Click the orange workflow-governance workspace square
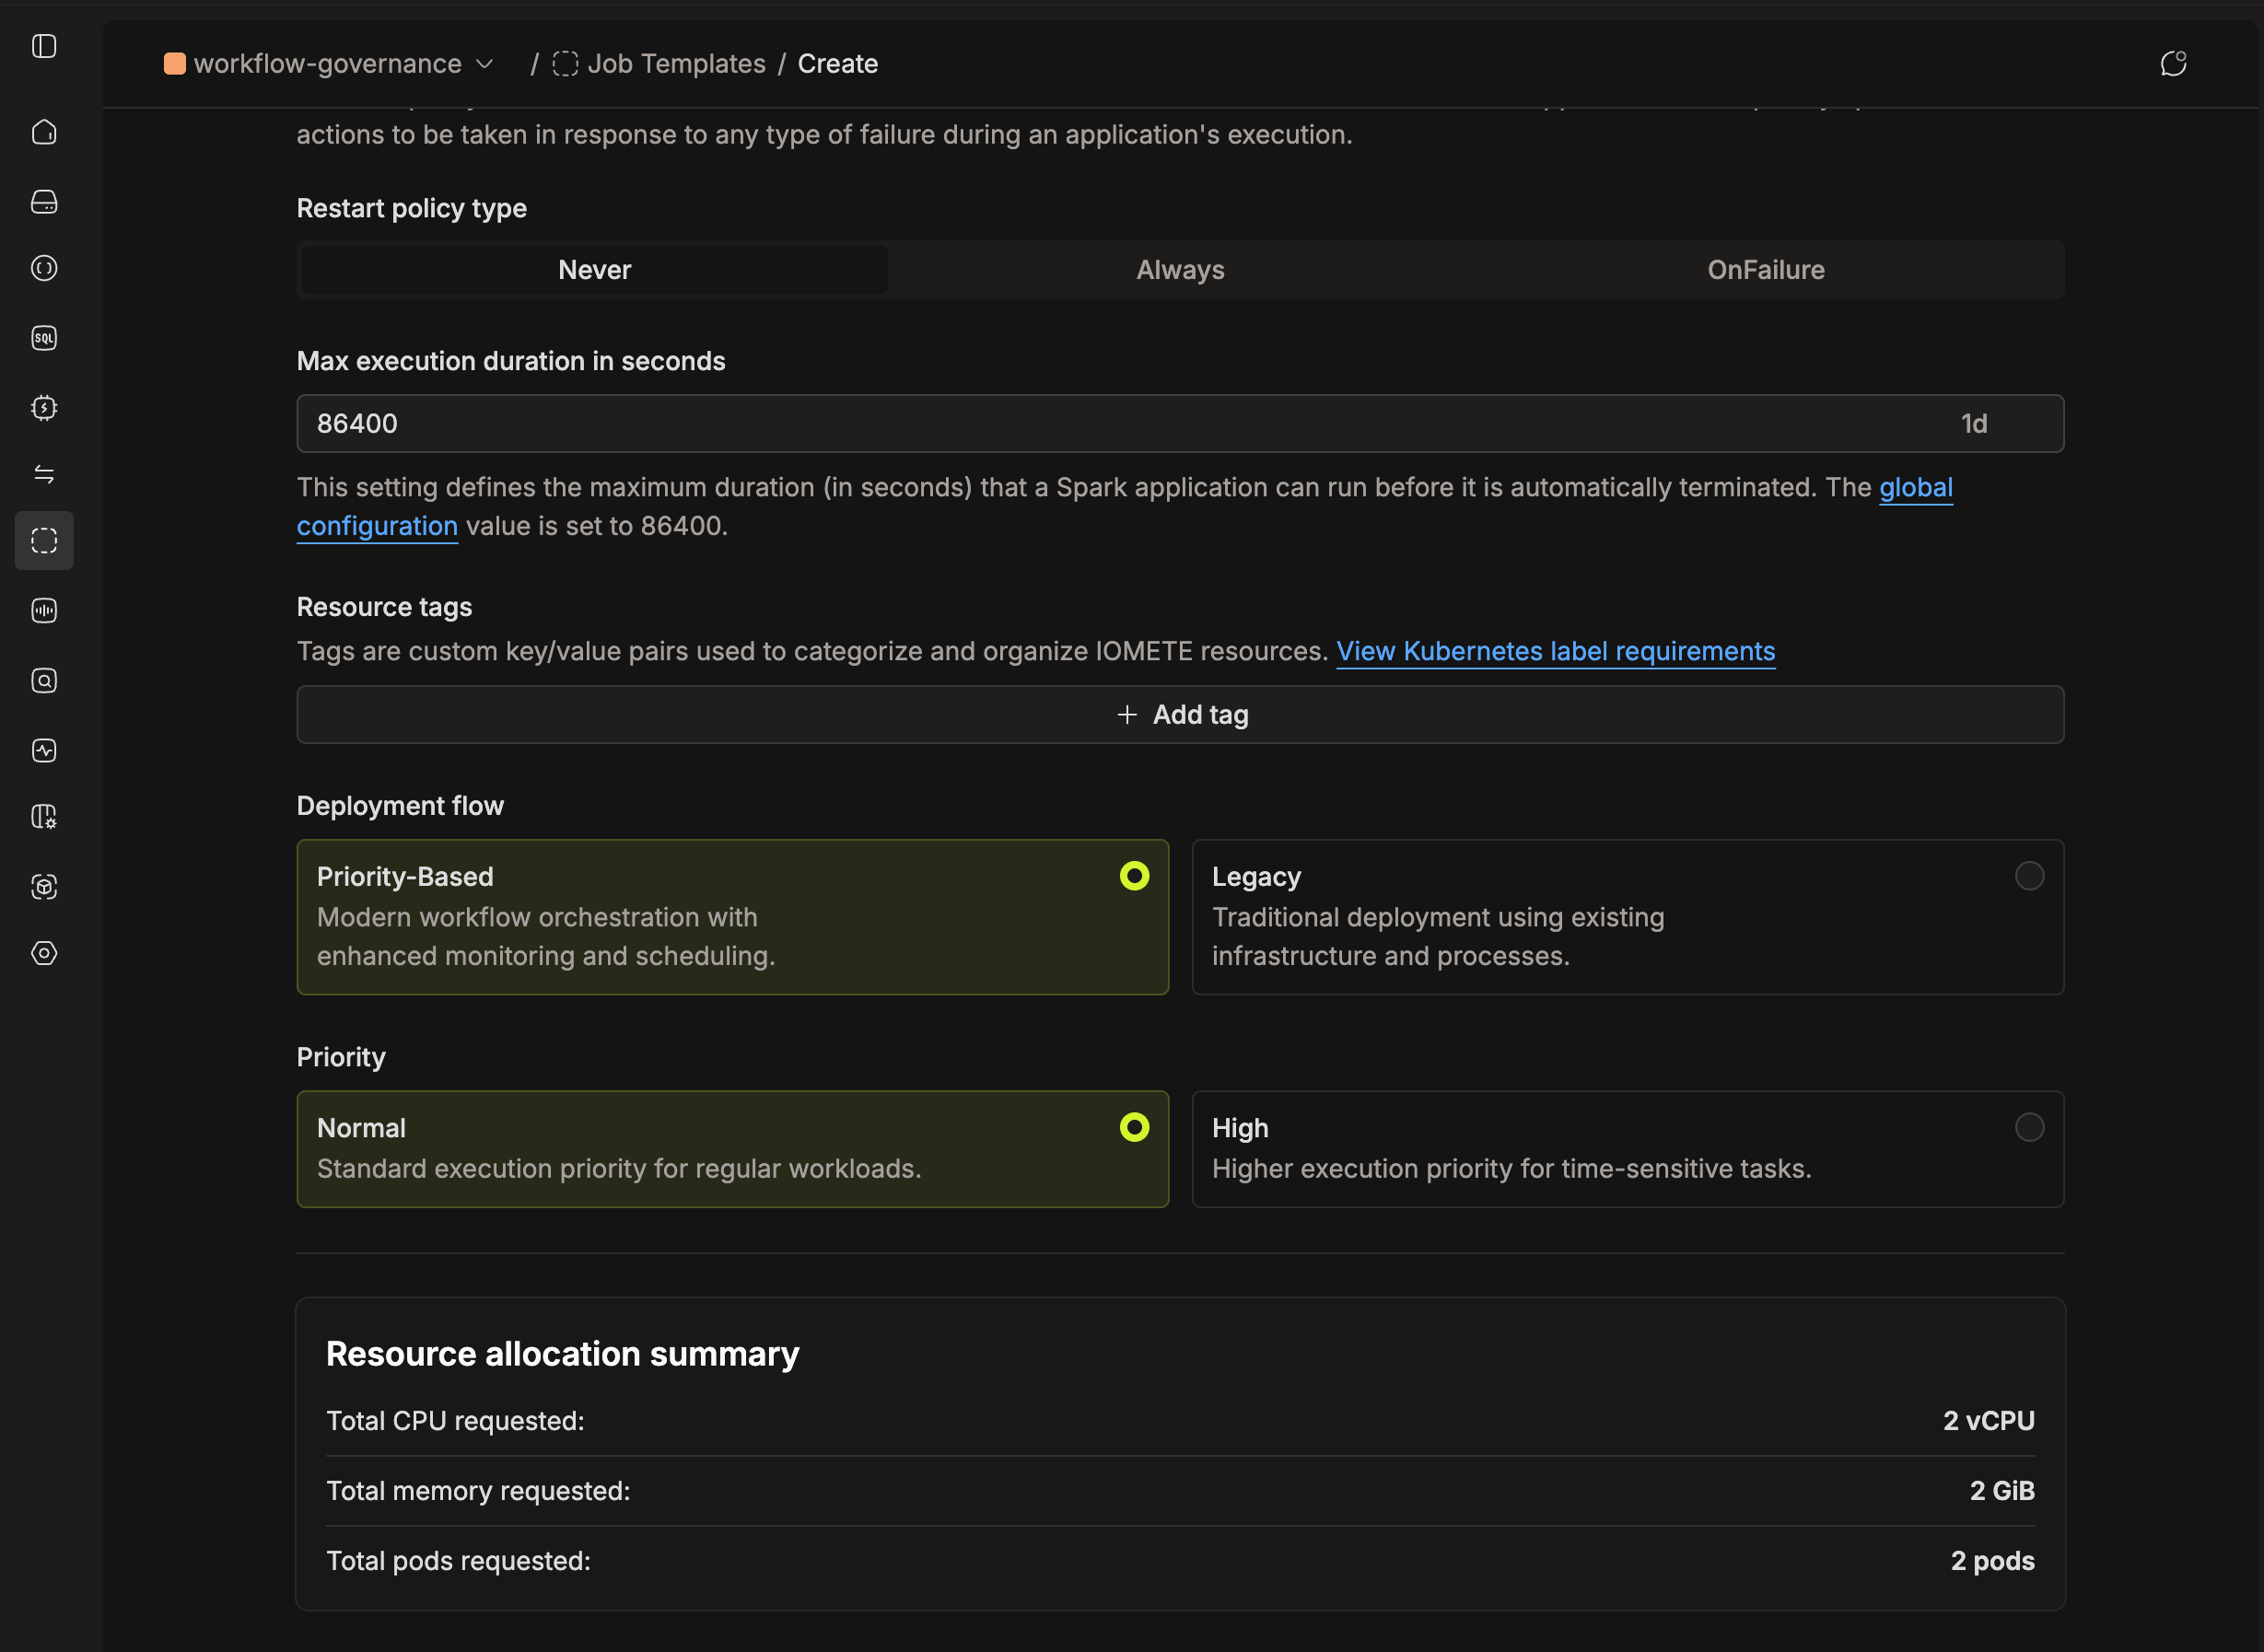Image resolution: width=2264 pixels, height=1652 pixels. click(175, 64)
